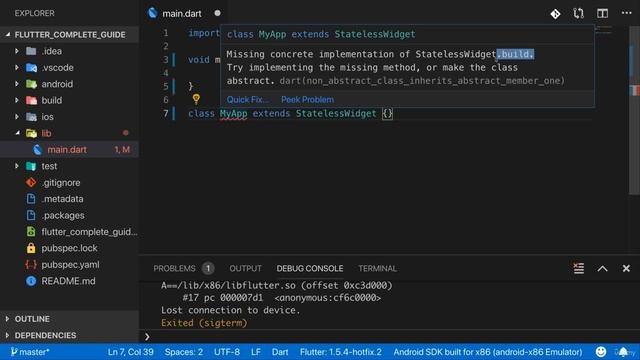640x360 pixels.
Task: Click Peek Problem in the hover popup
Action: pyautogui.click(x=307, y=100)
